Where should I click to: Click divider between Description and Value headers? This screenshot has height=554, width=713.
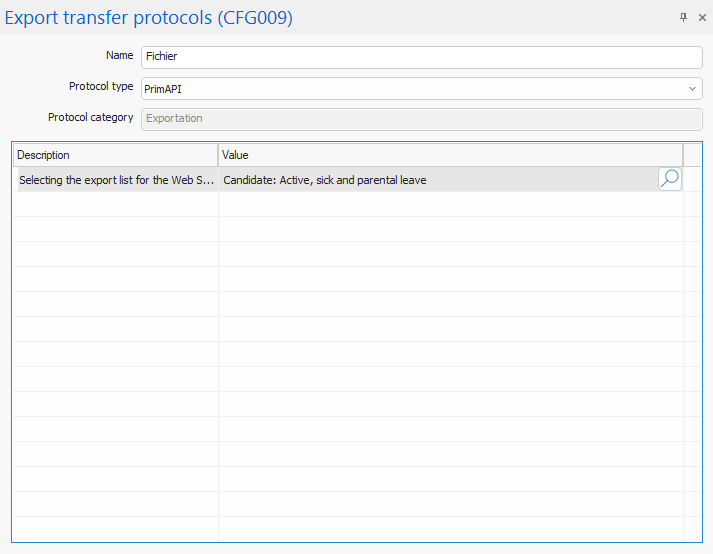point(218,155)
